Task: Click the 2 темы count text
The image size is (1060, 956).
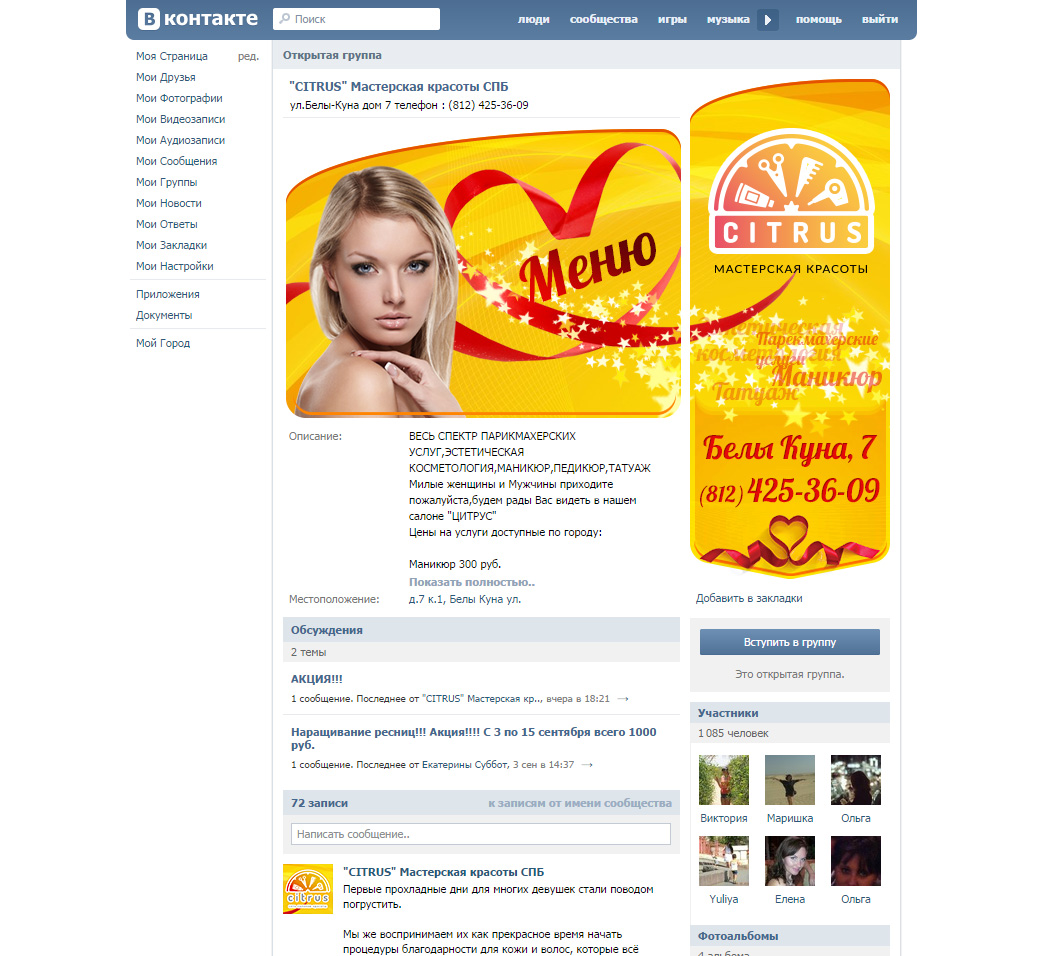Action: [x=308, y=652]
